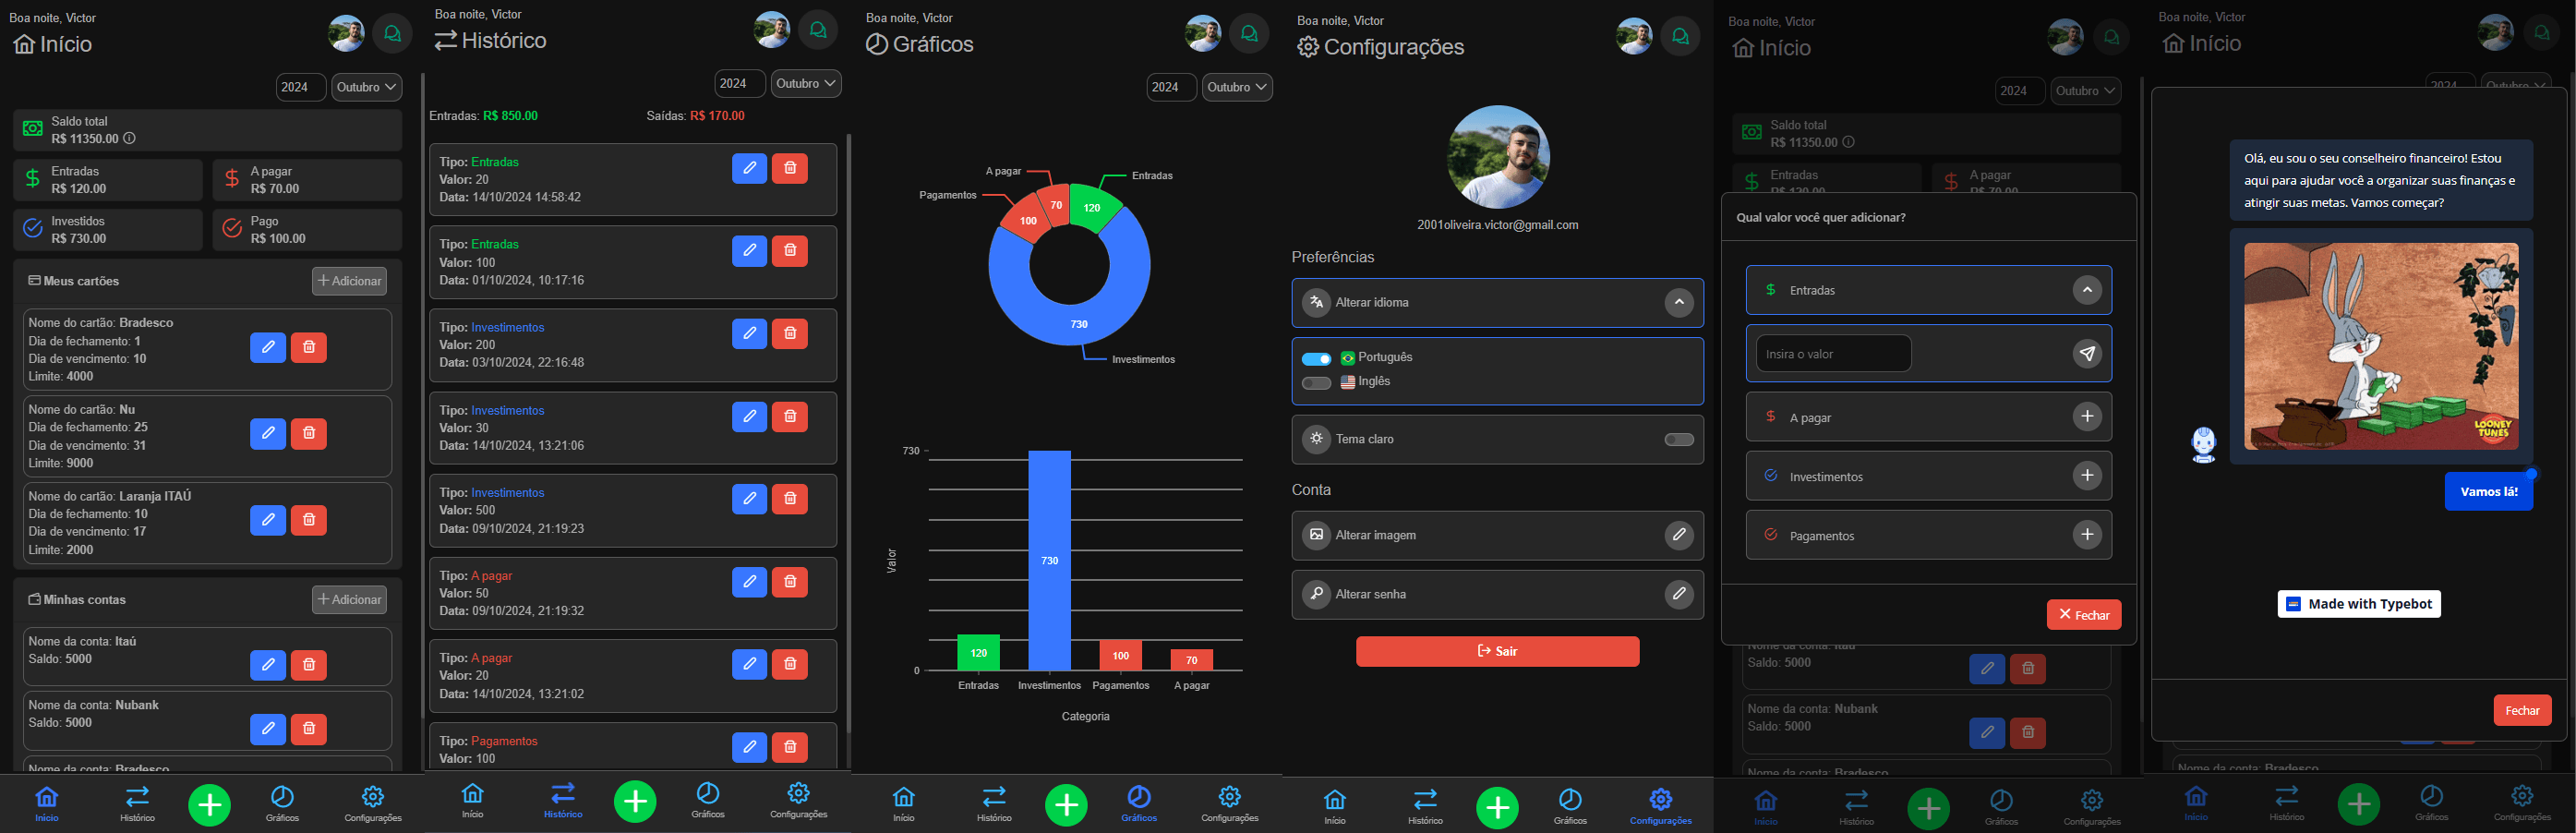Open the Outubro month dropdown on the Gráficos screen
Viewport: 2576px width, 833px height.
click(x=1237, y=87)
